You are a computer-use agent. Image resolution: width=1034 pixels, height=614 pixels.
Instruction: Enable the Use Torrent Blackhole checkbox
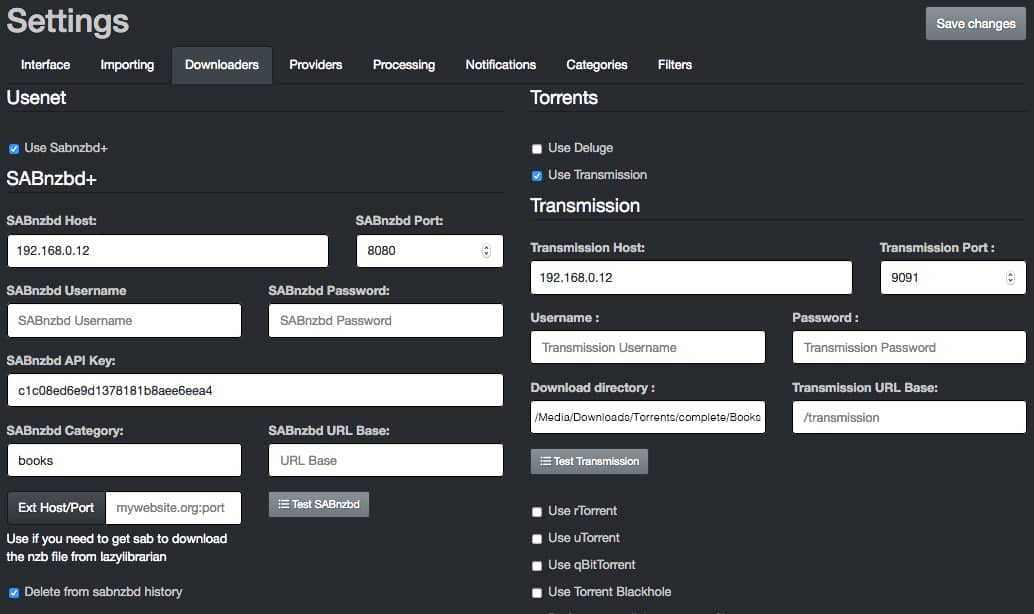(537, 593)
